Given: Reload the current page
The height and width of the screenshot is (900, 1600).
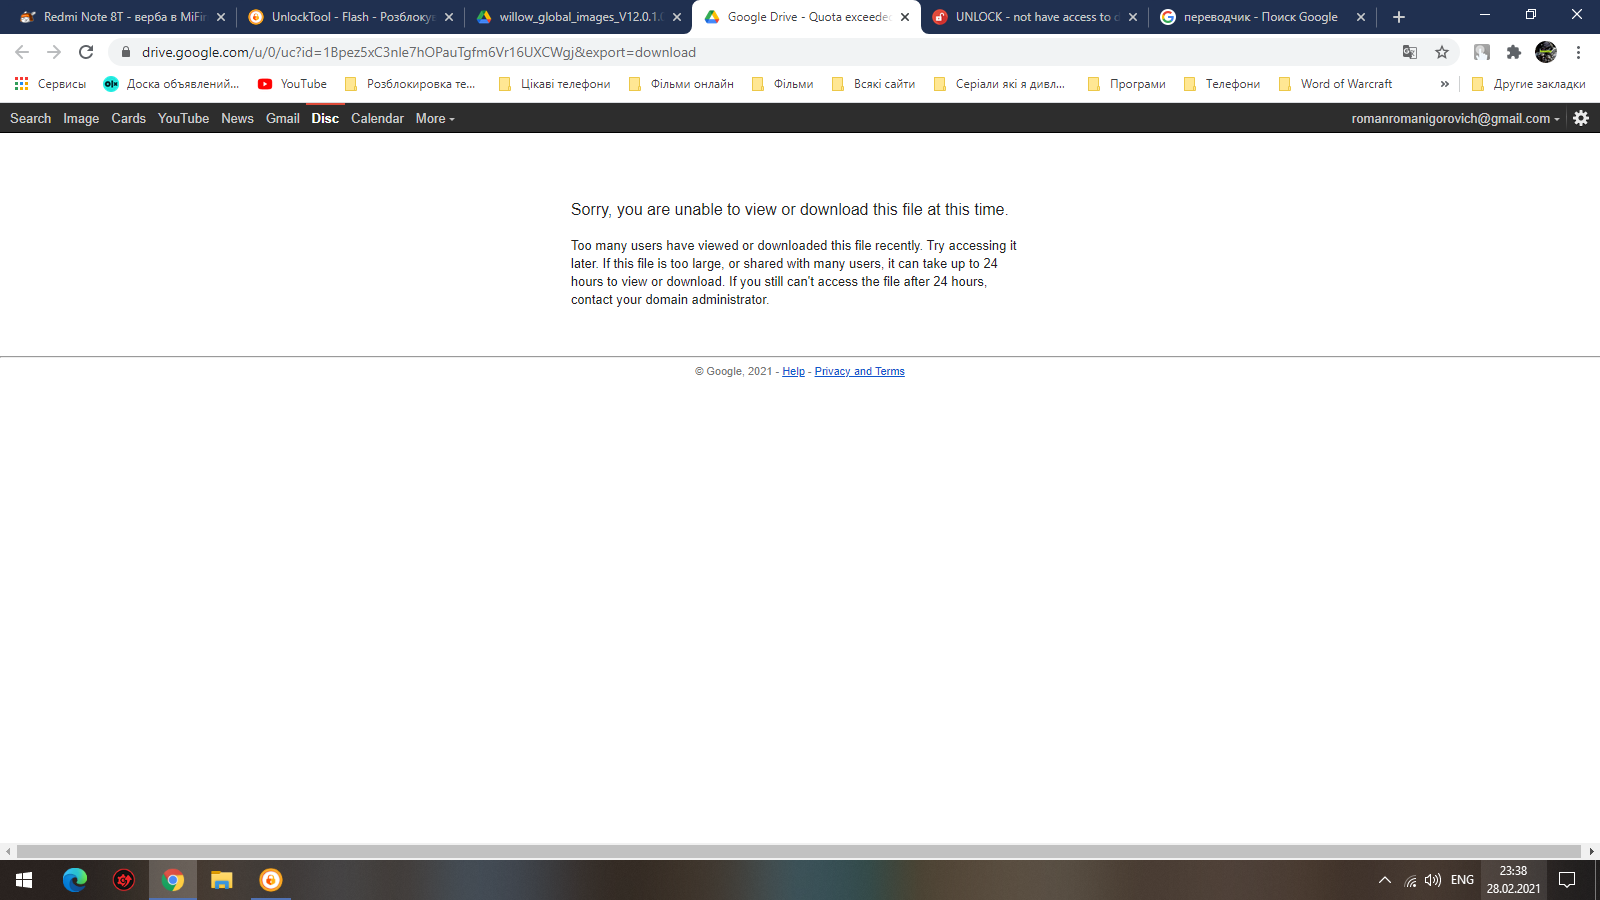Looking at the screenshot, I should 86,52.
